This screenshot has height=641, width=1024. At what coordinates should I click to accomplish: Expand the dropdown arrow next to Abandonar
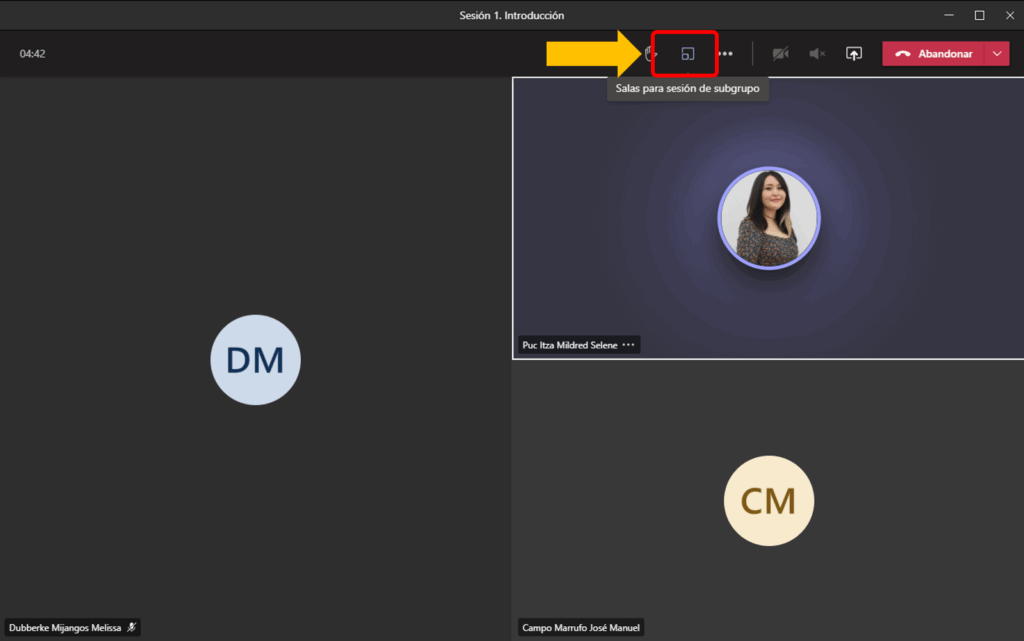997,54
